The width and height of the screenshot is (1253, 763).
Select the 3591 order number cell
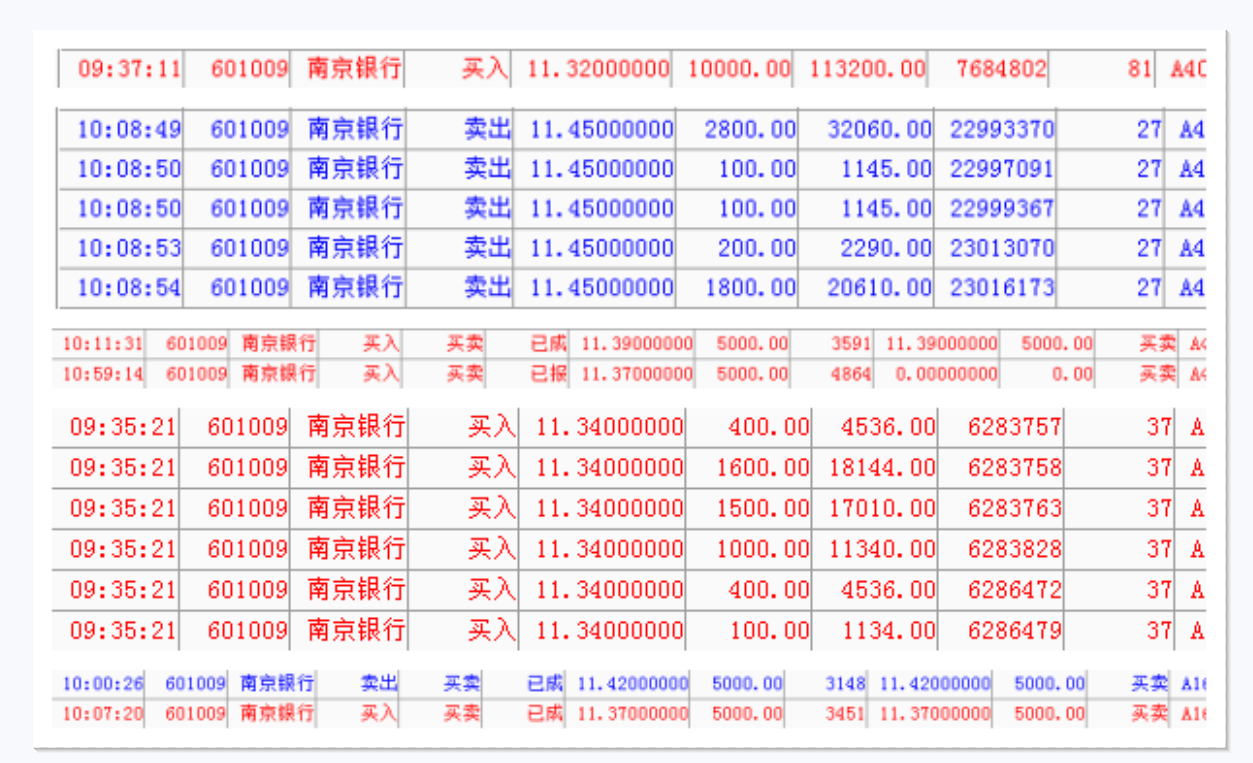851,344
